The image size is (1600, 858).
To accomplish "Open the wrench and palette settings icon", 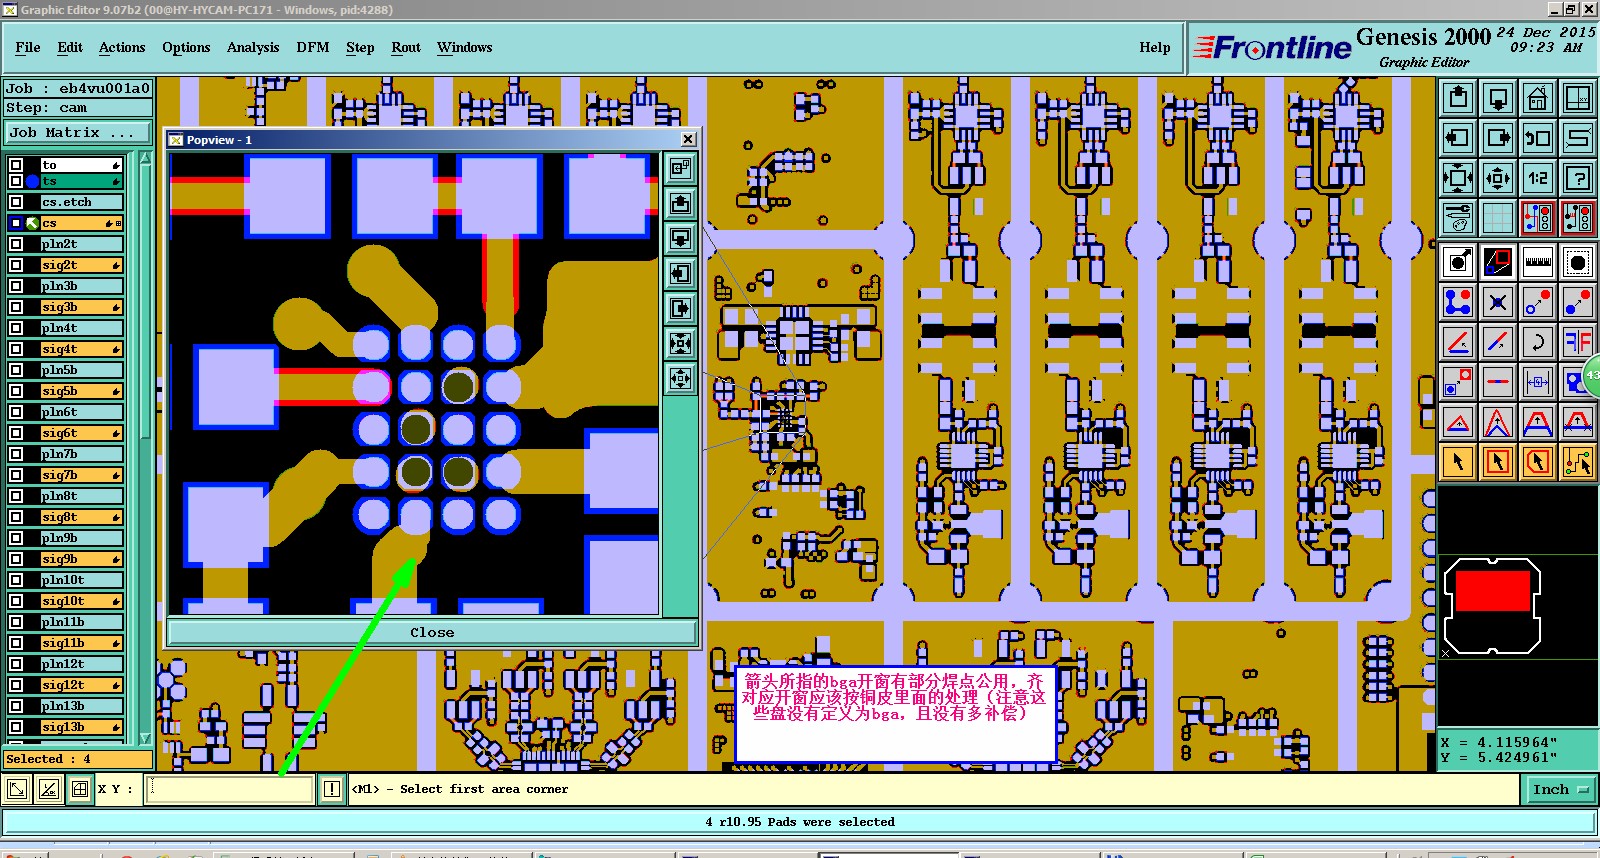I will (1458, 218).
